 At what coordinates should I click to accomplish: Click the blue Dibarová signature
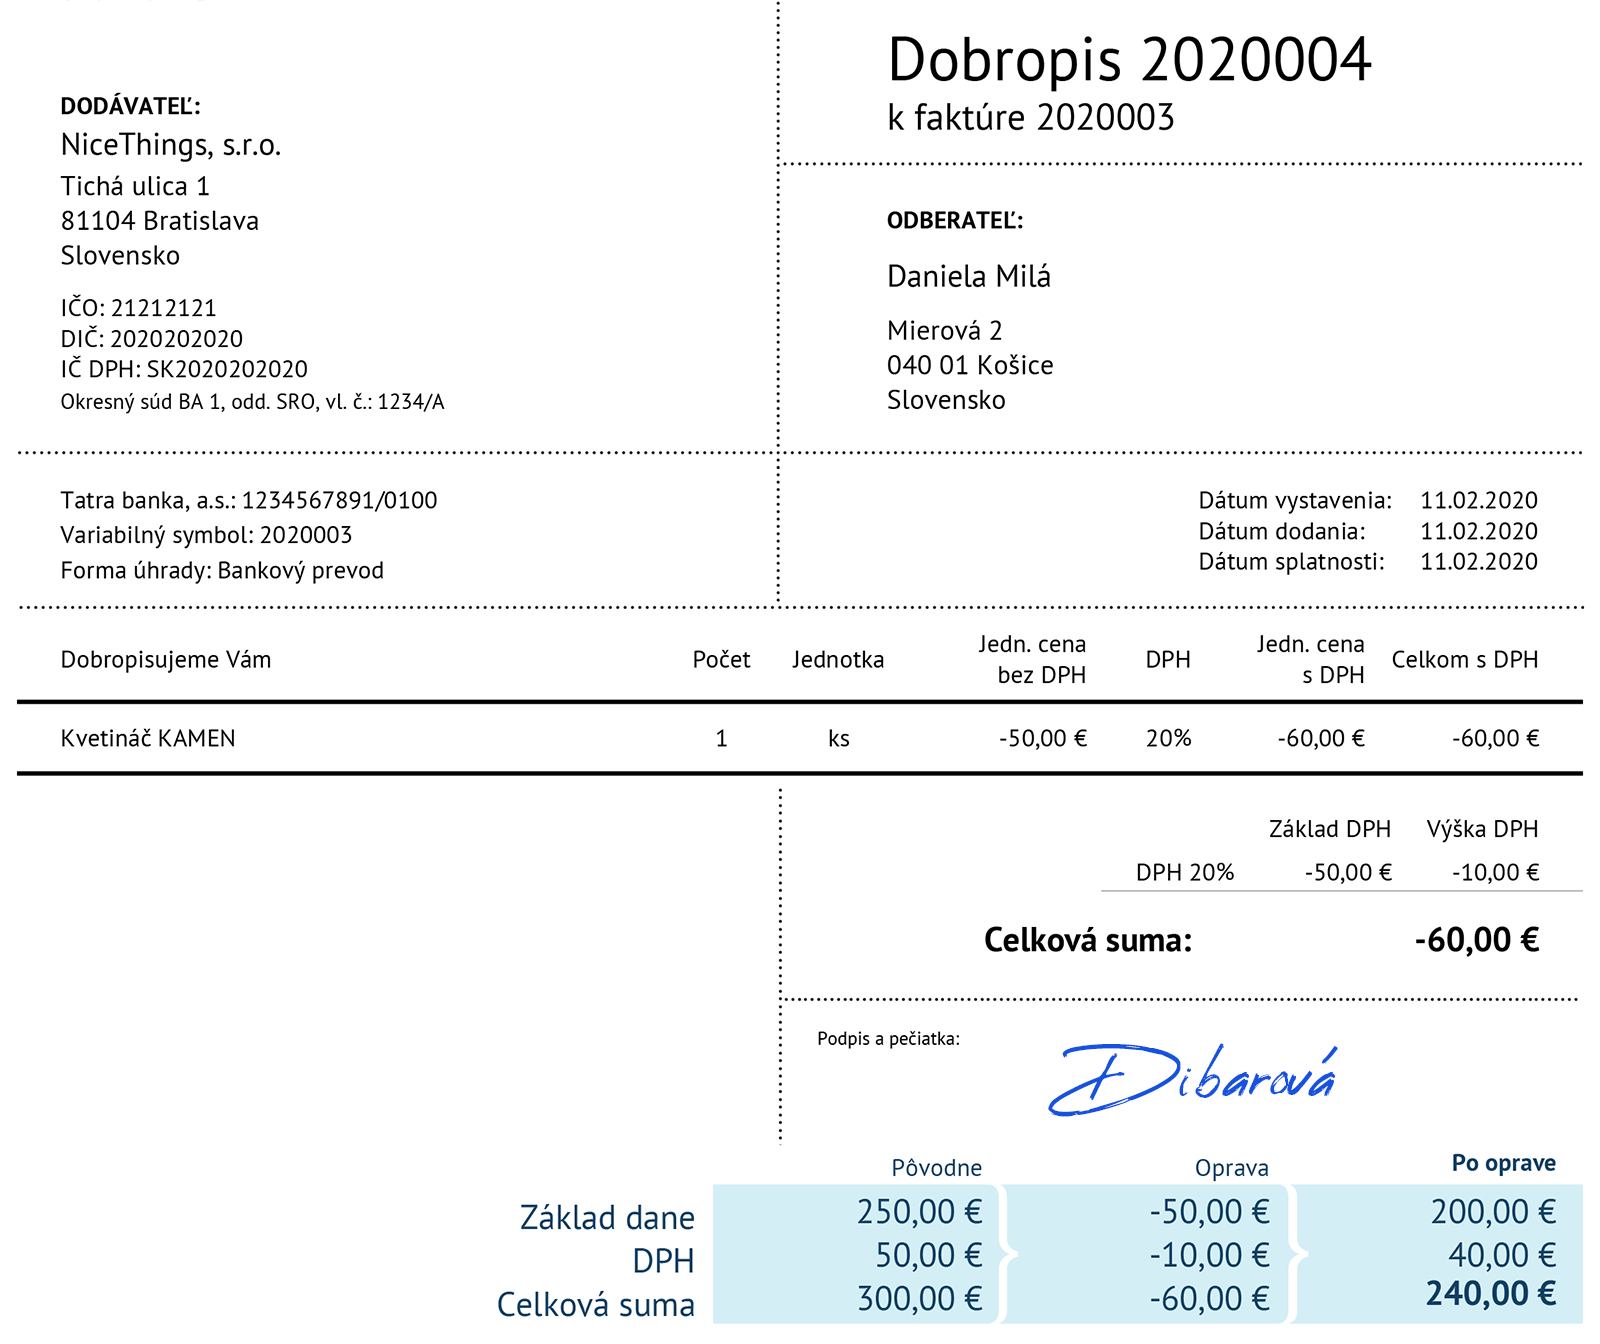click(x=1192, y=1080)
